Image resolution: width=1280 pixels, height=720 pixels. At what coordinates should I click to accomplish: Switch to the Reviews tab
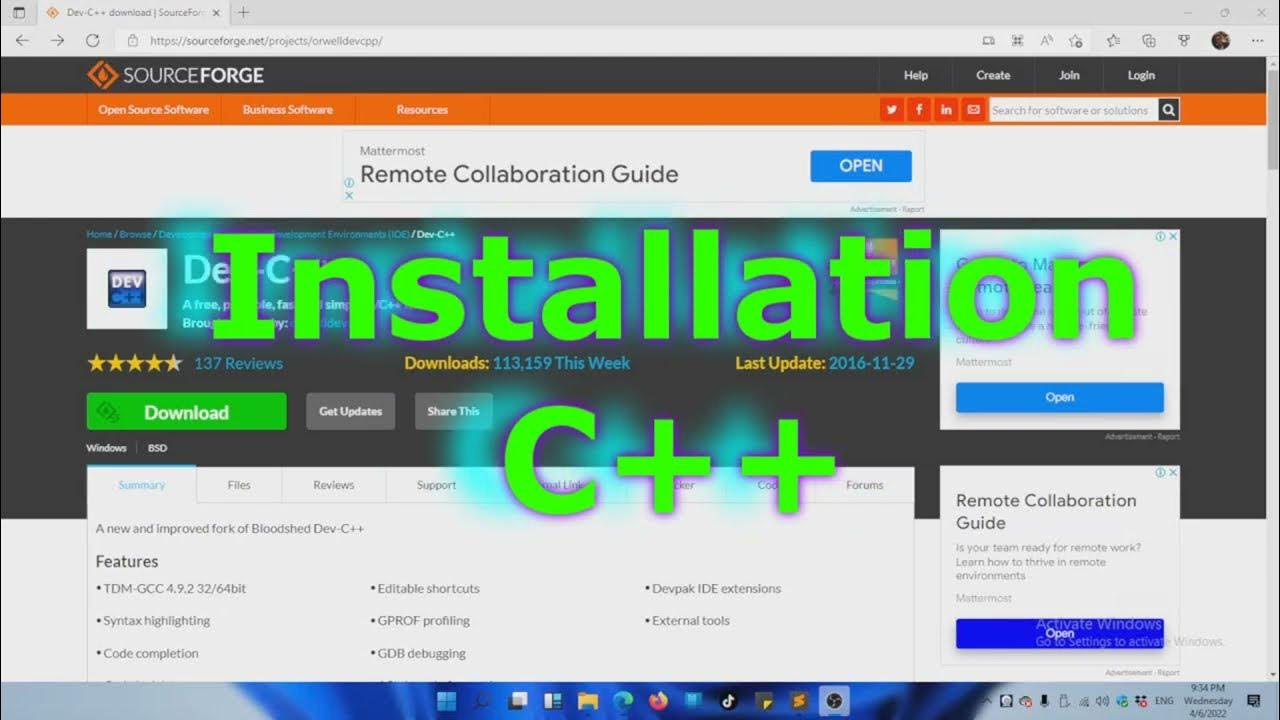point(333,485)
